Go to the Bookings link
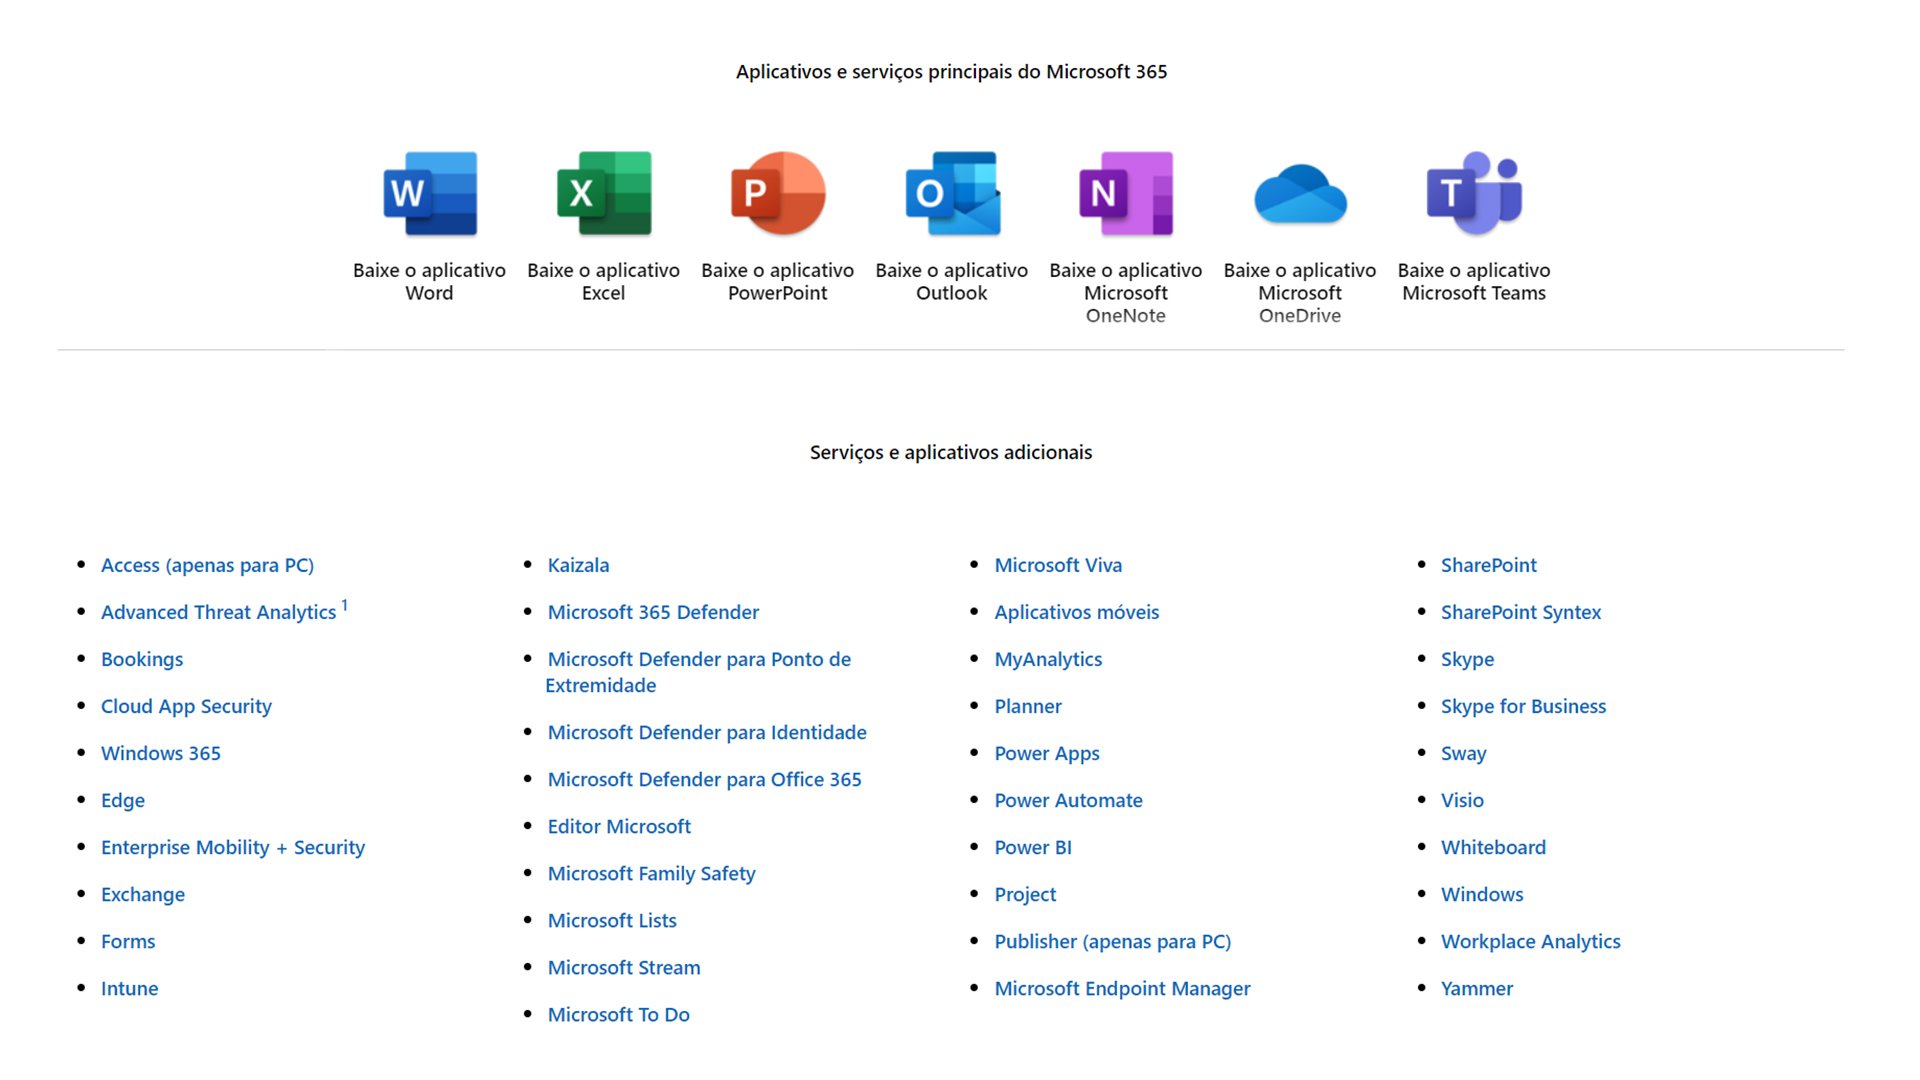This screenshot has height=1080, width=1920. (x=142, y=659)
